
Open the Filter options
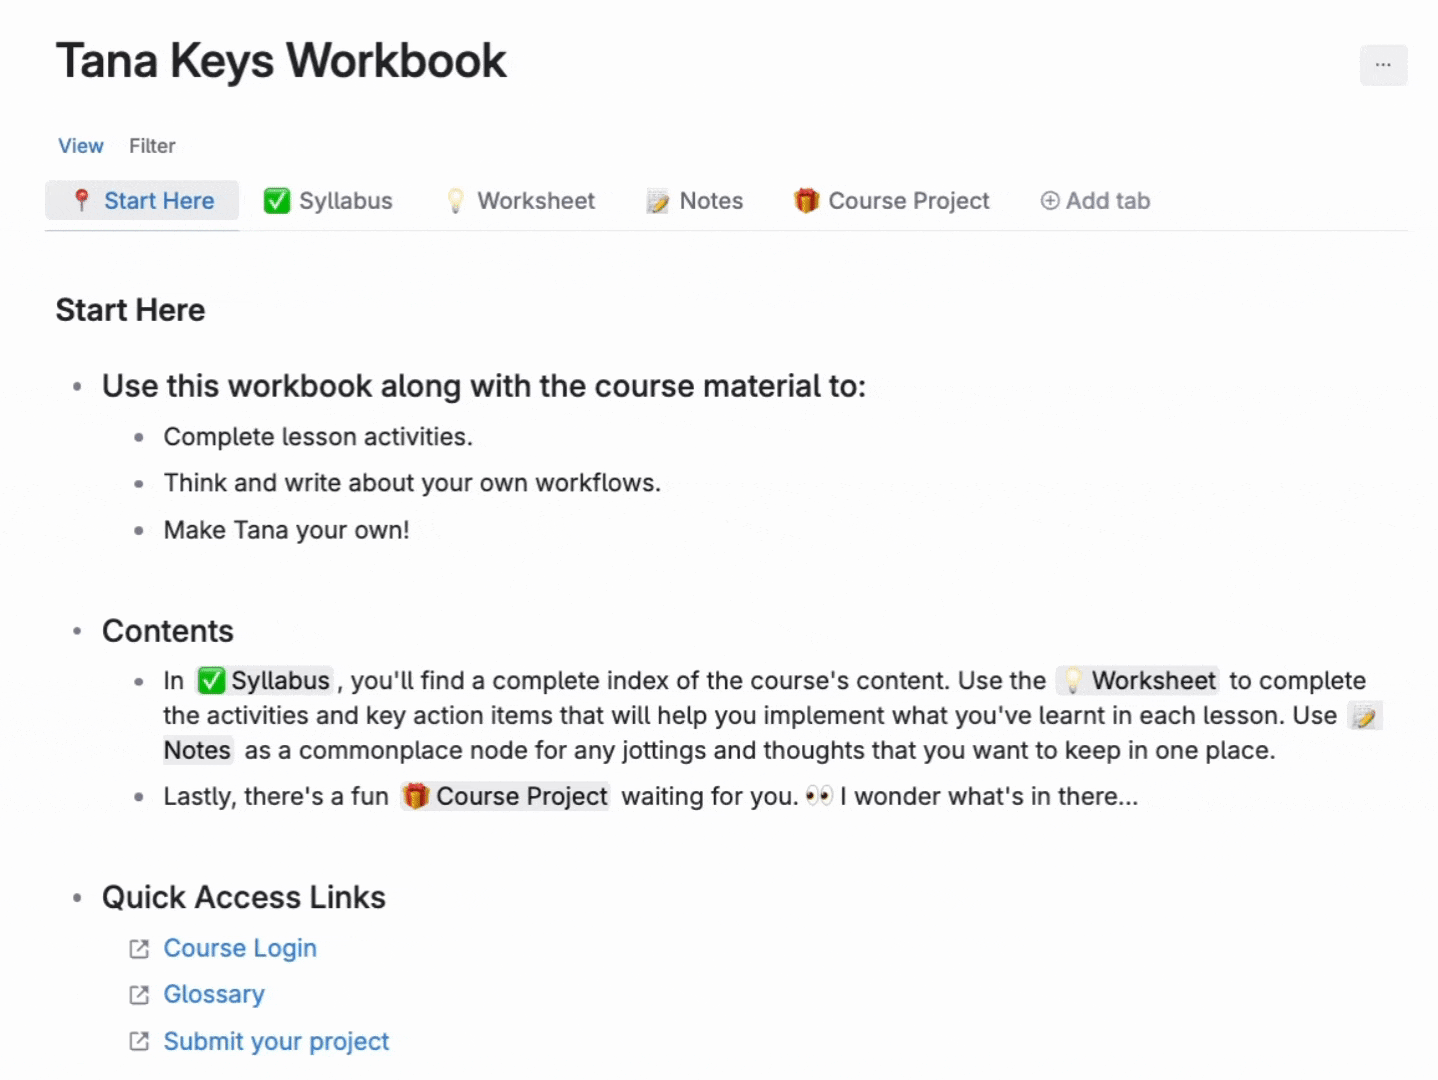(152, 146)
